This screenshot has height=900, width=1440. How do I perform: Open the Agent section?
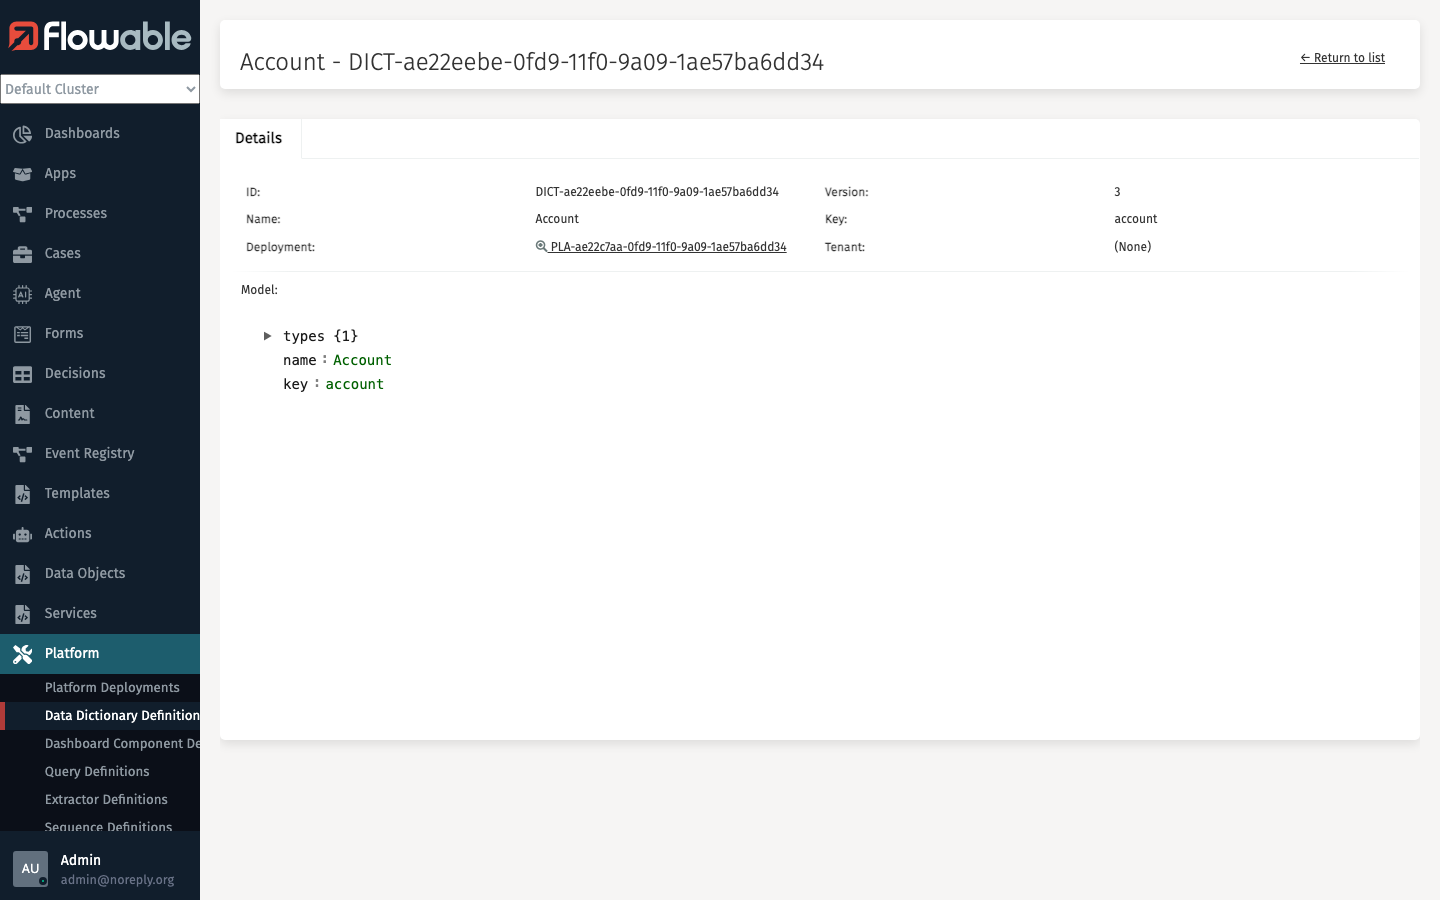tap(60, 293)
